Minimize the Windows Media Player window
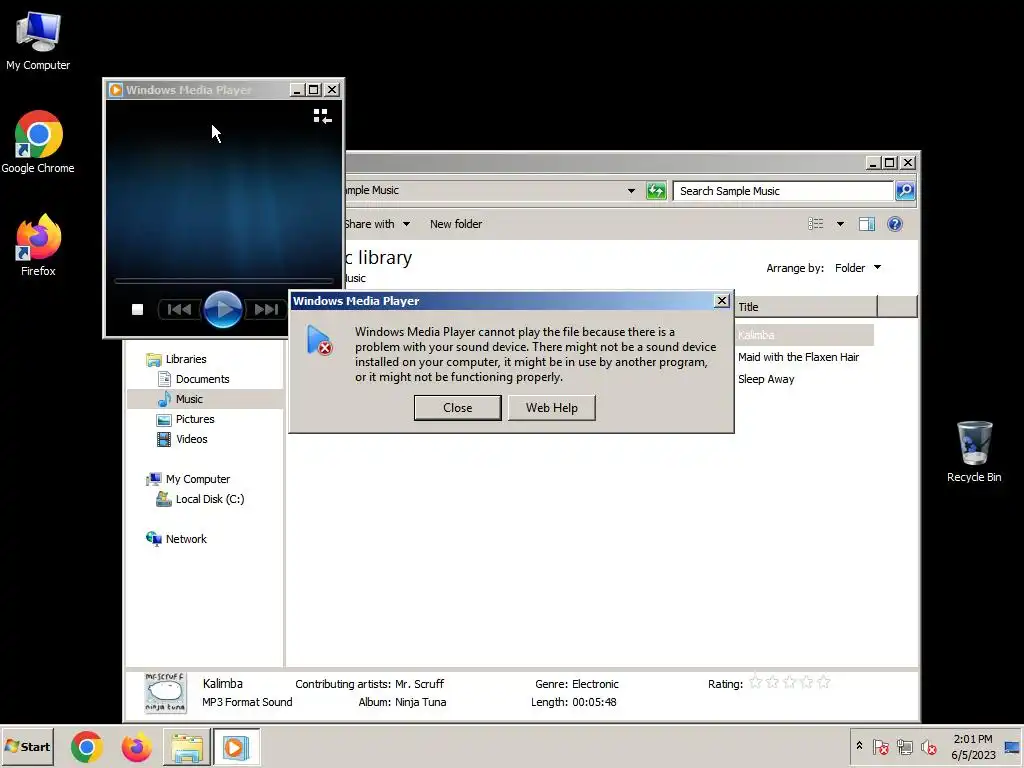Viewport: 1024px width, 768px height. click(297, 90)
